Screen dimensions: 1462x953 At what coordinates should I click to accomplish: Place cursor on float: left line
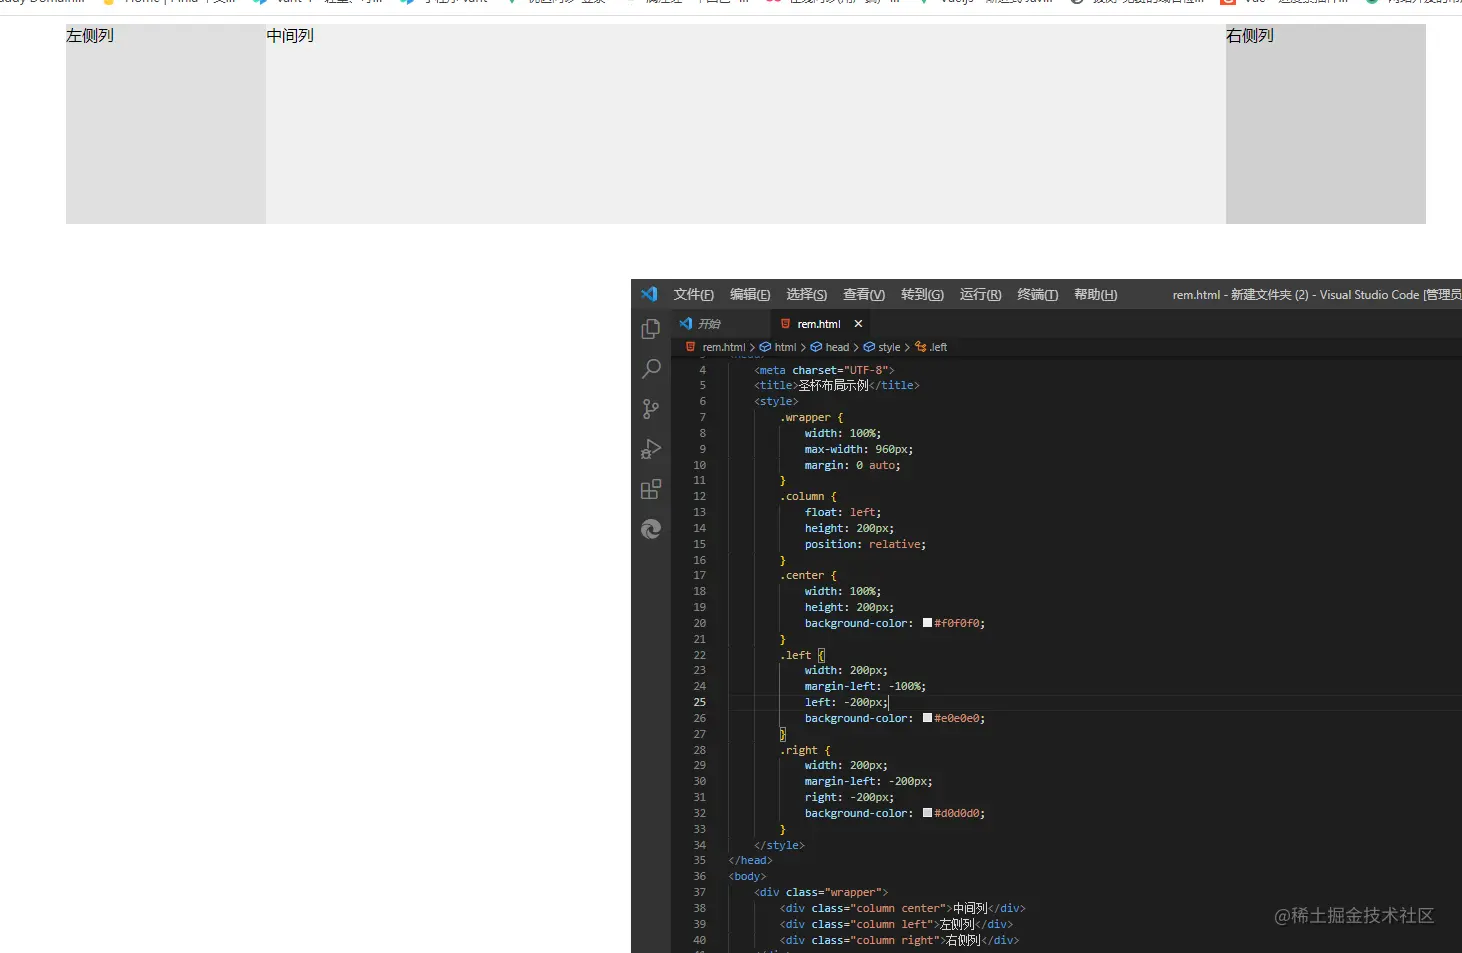click(843, 512)
